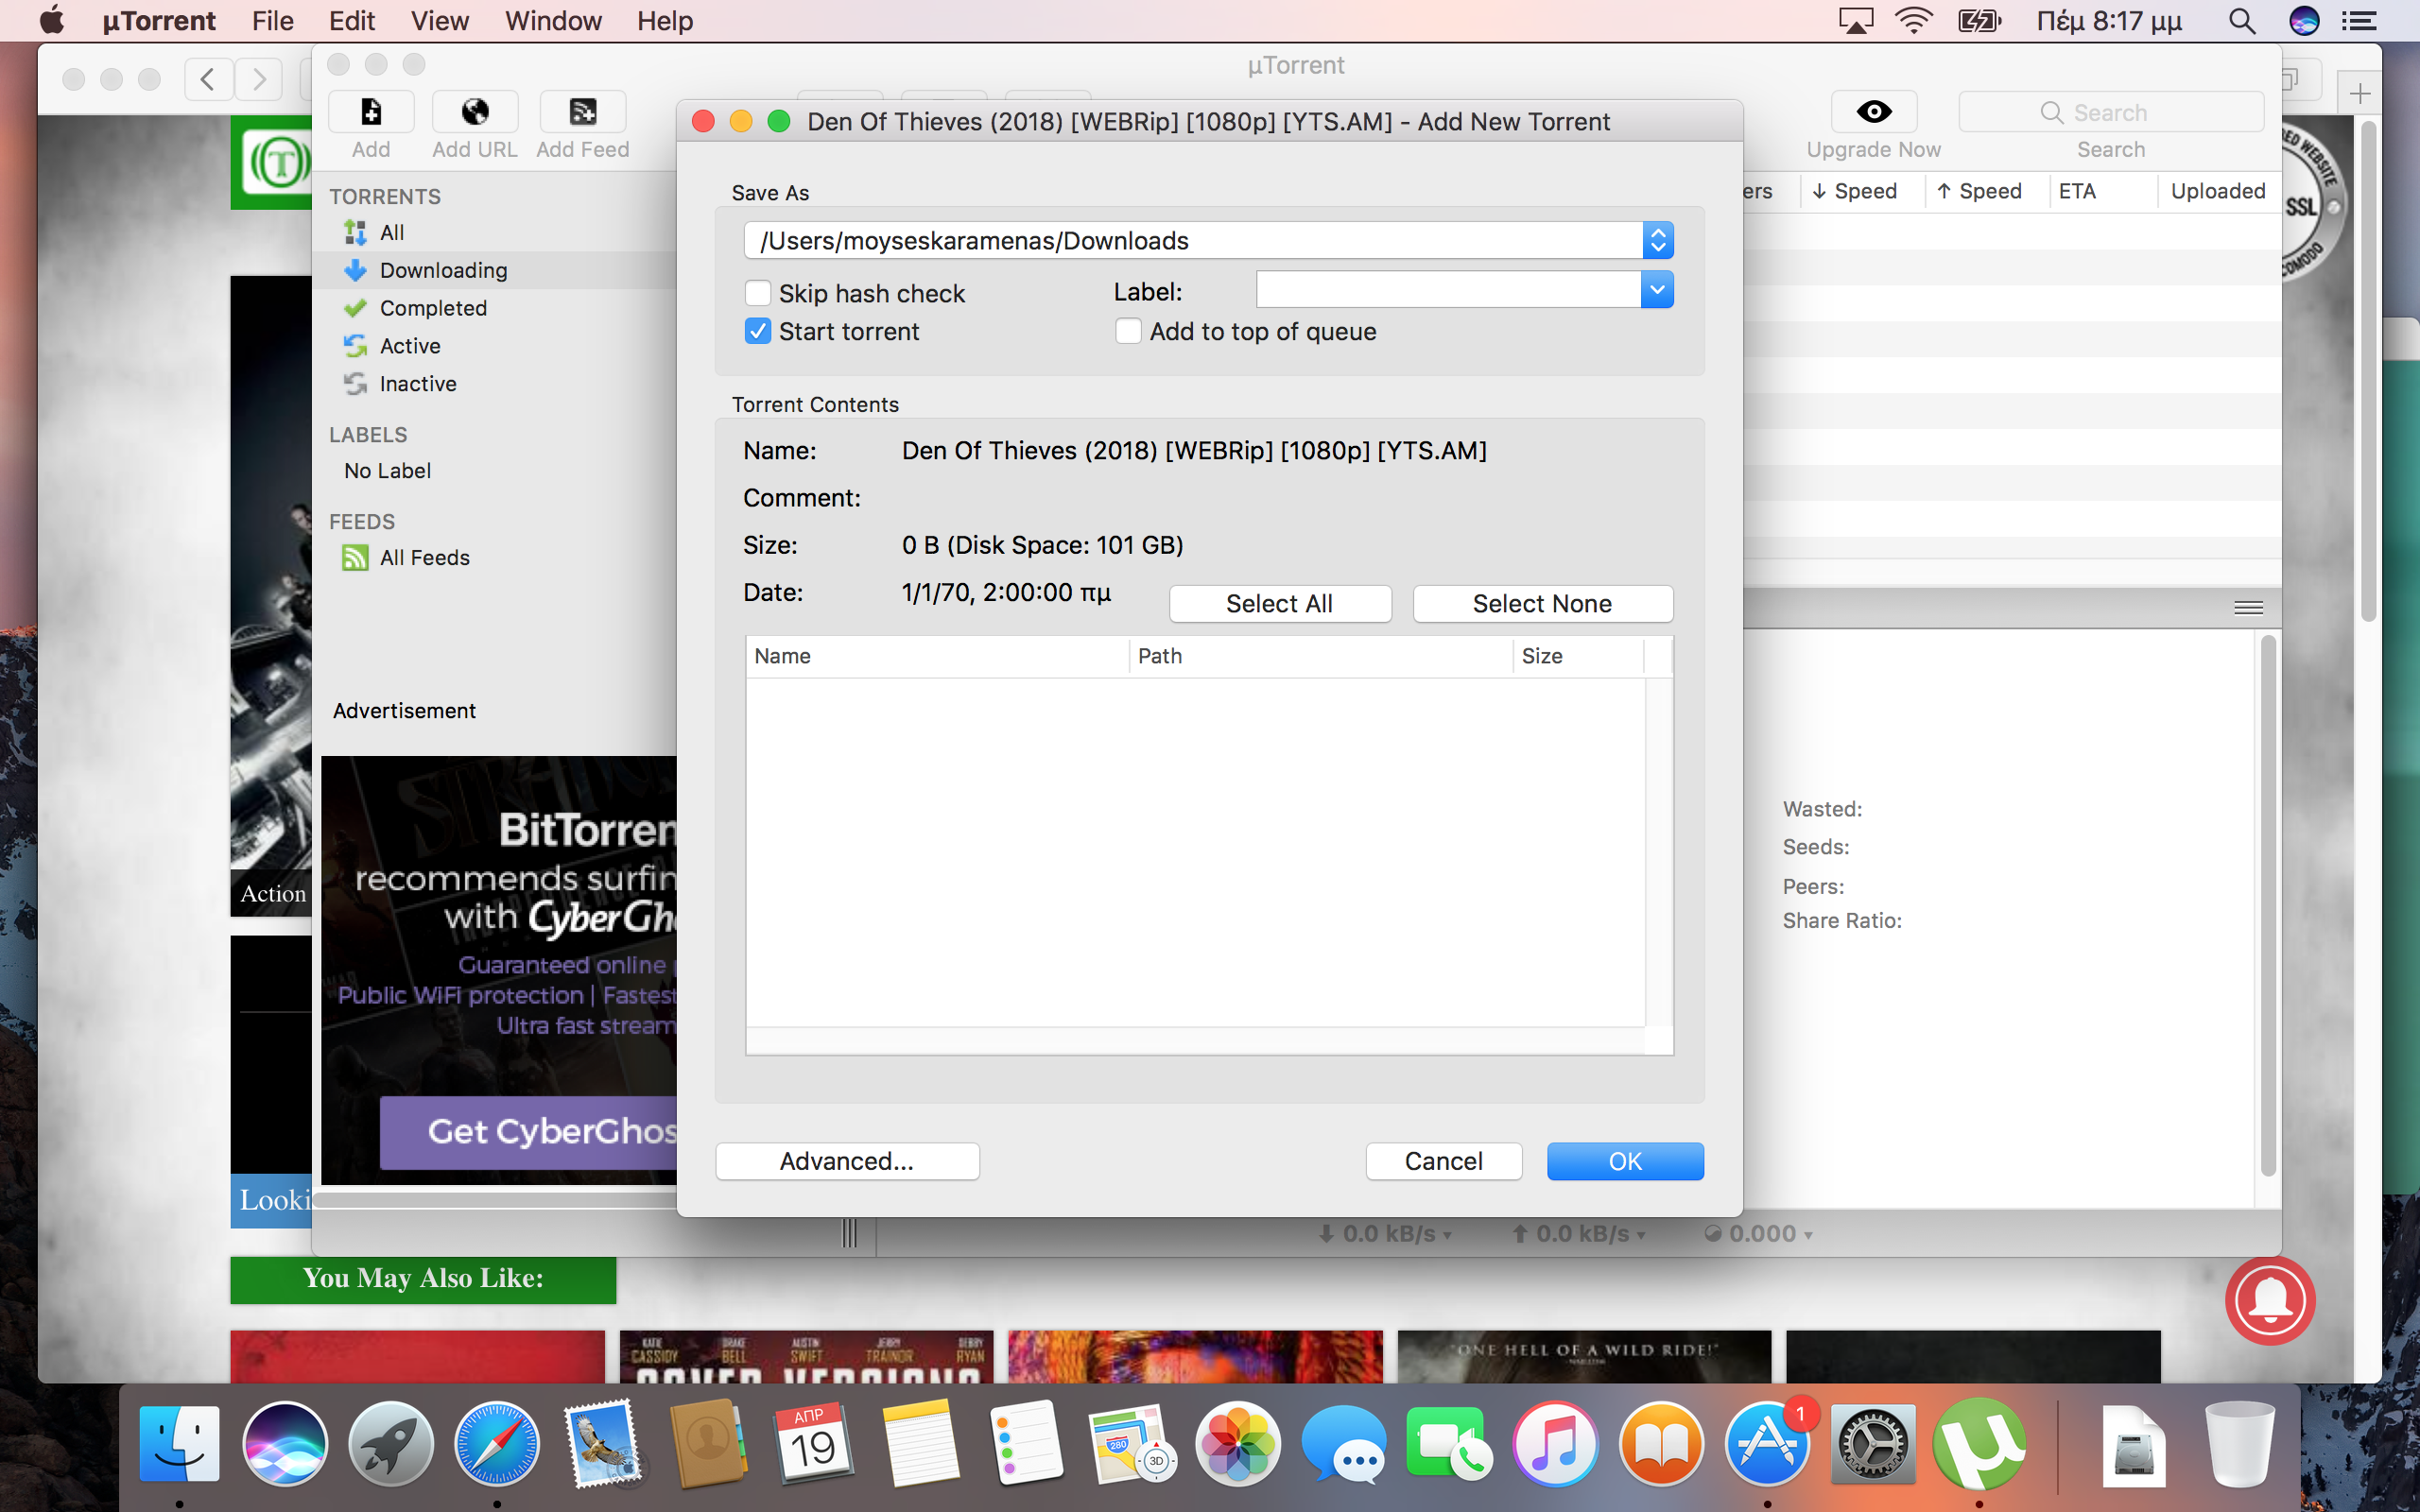Image resolution: width=2420 pixels, height=1512 pixels.
Task: Sort by Uploaded column header
Action: tap(2218, 191)
